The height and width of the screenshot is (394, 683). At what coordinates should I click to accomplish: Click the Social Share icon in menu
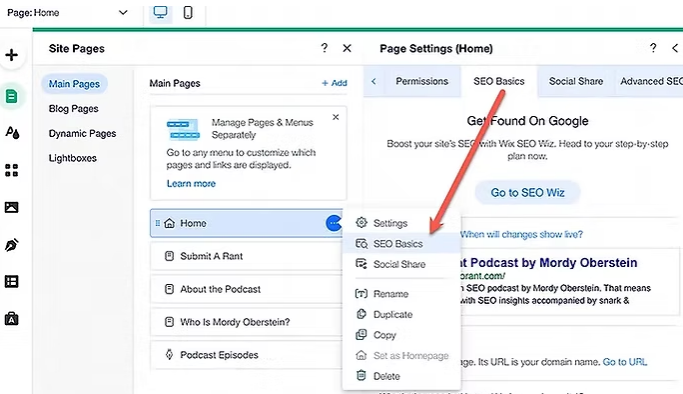[x=361, y=263]
